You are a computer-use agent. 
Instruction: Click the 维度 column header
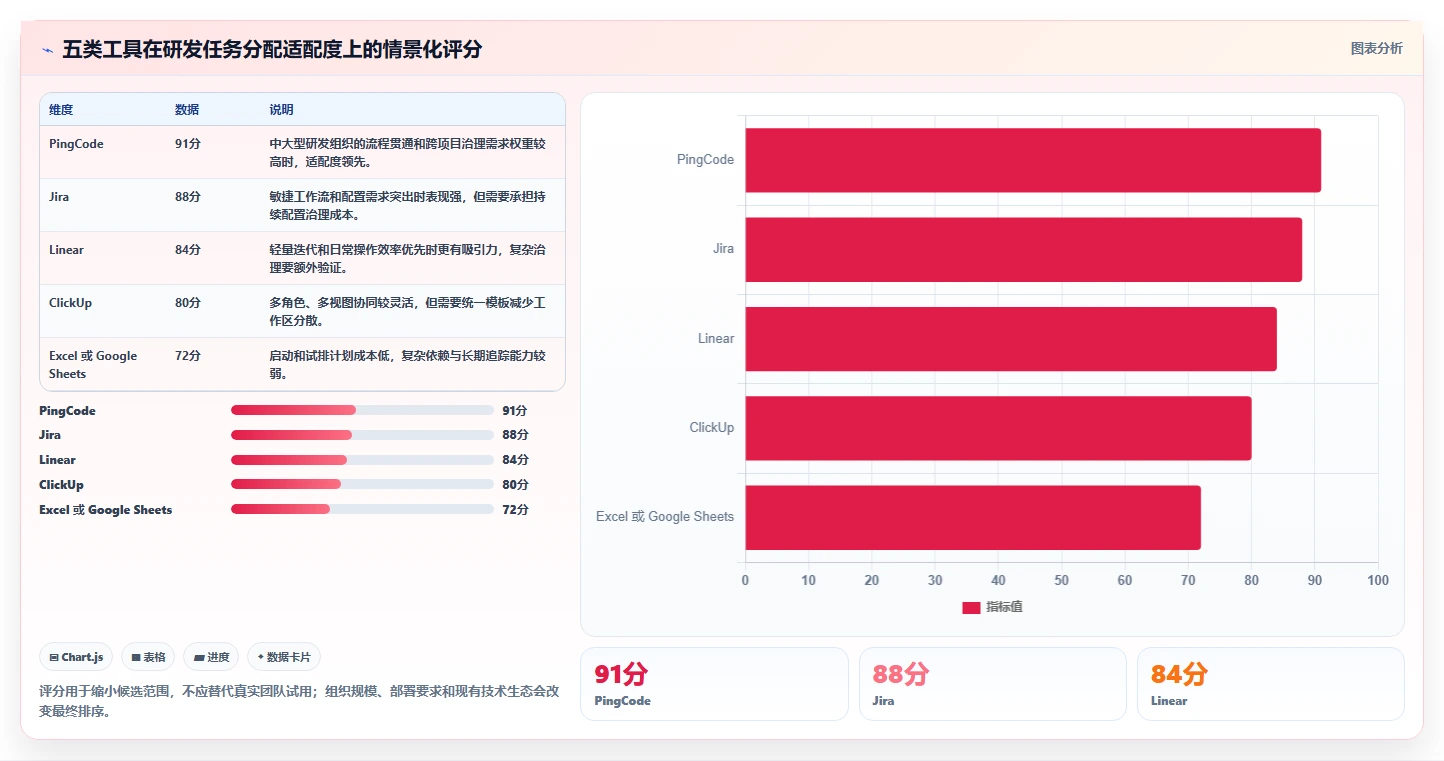pos(61,110)
